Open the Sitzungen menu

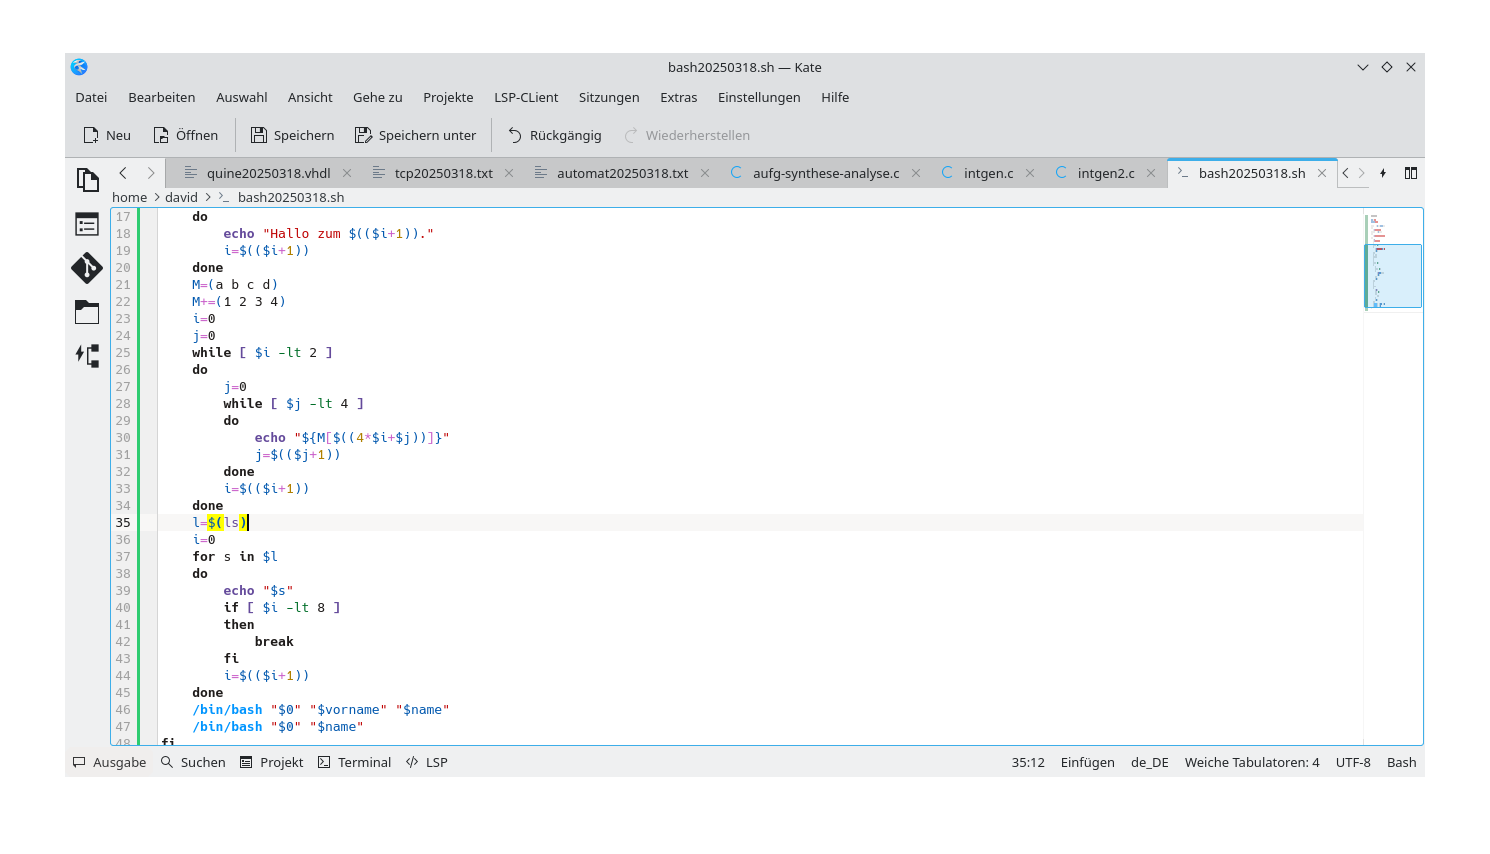pos(608,97)
